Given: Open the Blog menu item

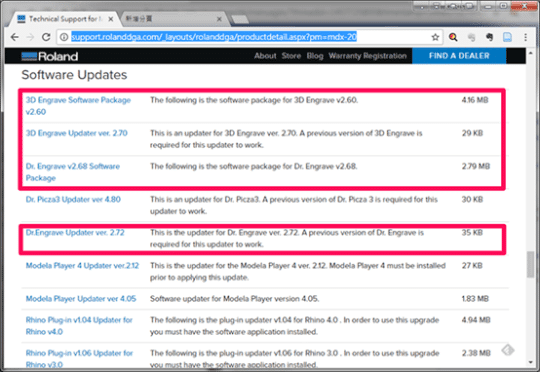Looking at the screenshot, I should [x=315, y=56].
